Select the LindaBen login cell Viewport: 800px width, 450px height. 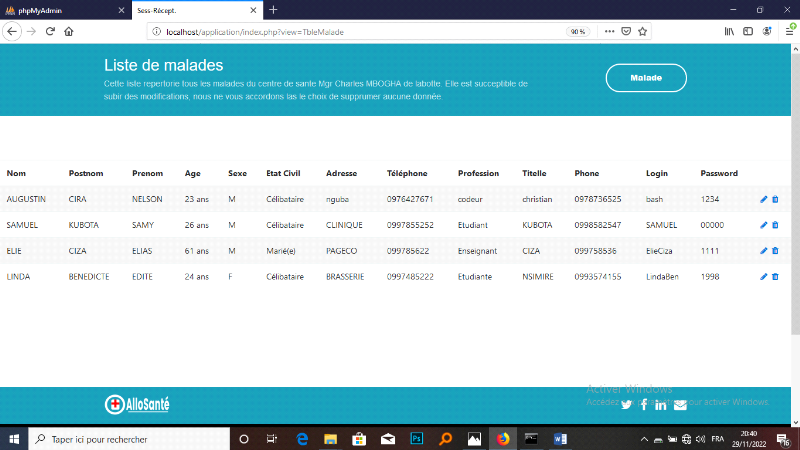pos(662,277)
